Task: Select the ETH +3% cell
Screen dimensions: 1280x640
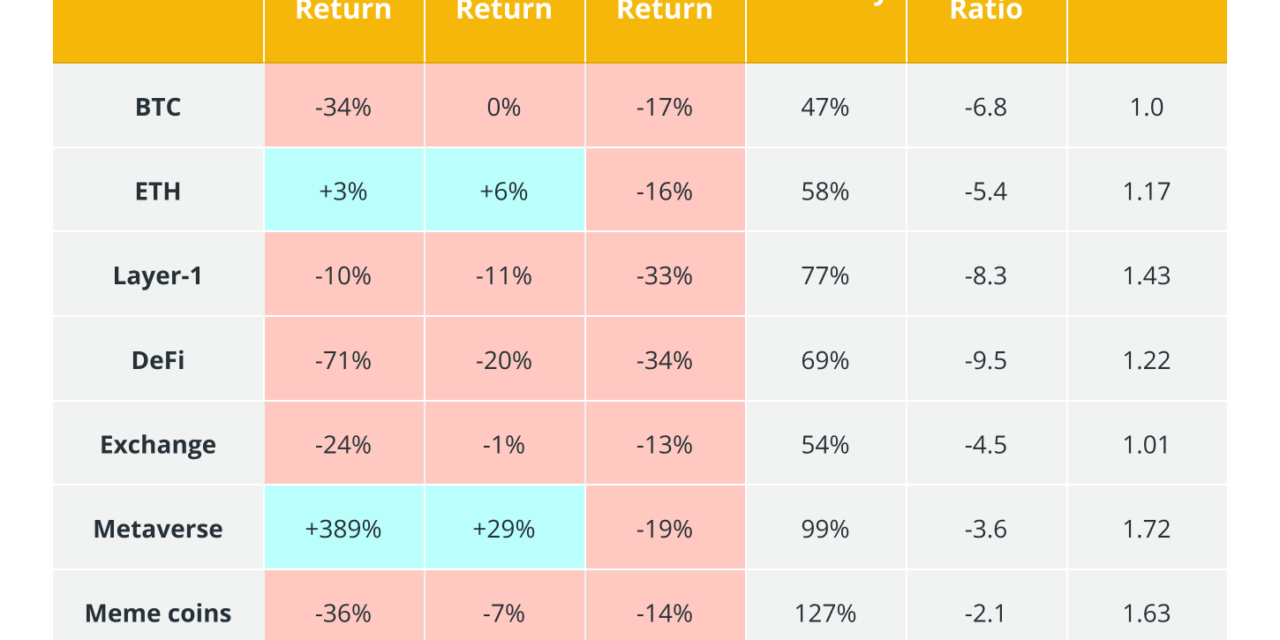Action: 343,191
